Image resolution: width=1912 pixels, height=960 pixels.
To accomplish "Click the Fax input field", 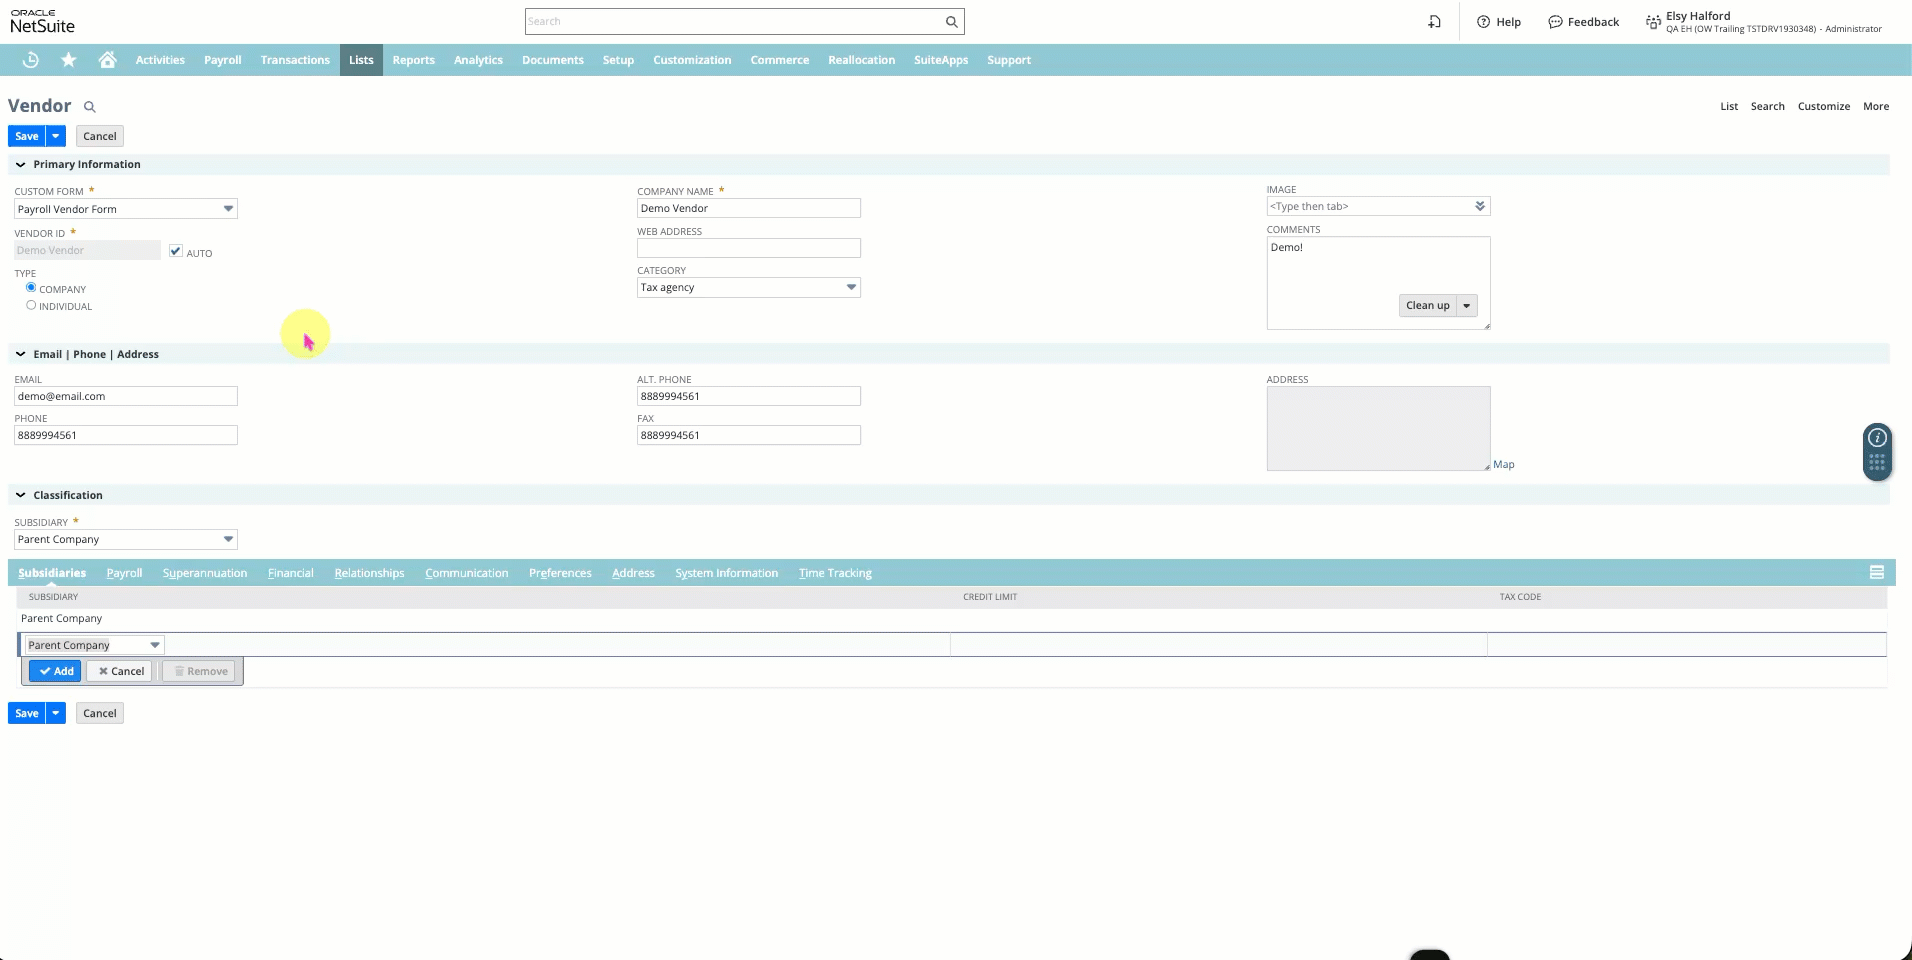I will 749,435.
